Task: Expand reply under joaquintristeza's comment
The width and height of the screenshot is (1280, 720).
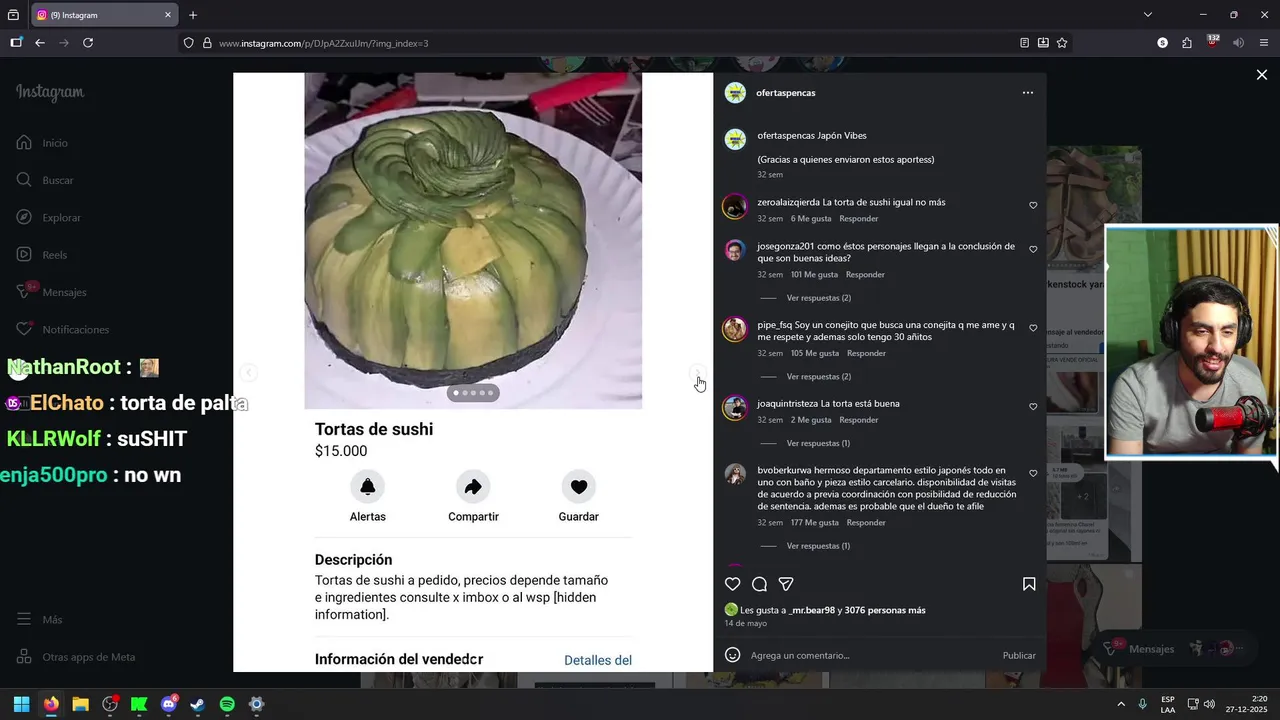Action: [x=818, y=443]
